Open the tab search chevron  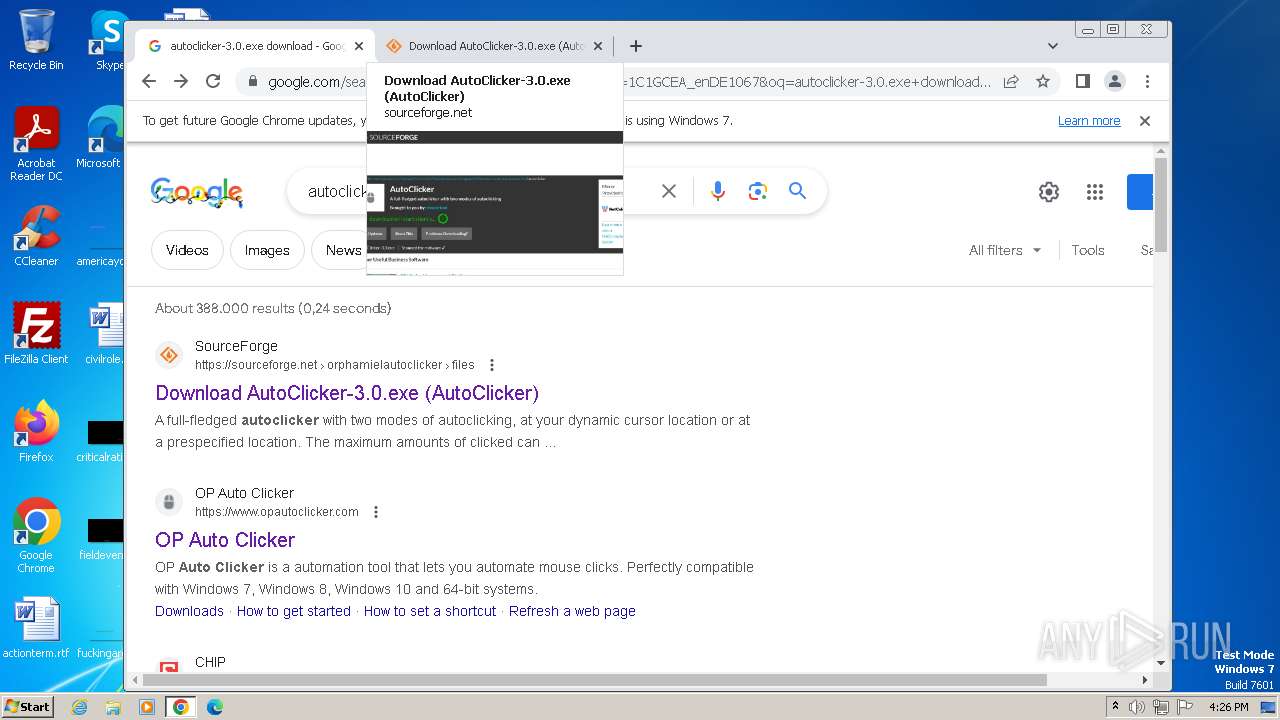(1053, 46)
